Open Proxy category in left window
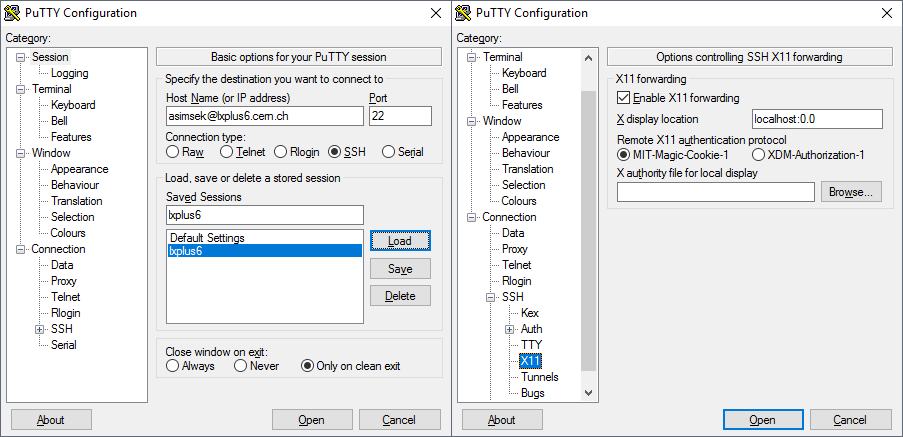Image resolution: width=903 pixels, height=437 pixels. (x=63, y=281)
